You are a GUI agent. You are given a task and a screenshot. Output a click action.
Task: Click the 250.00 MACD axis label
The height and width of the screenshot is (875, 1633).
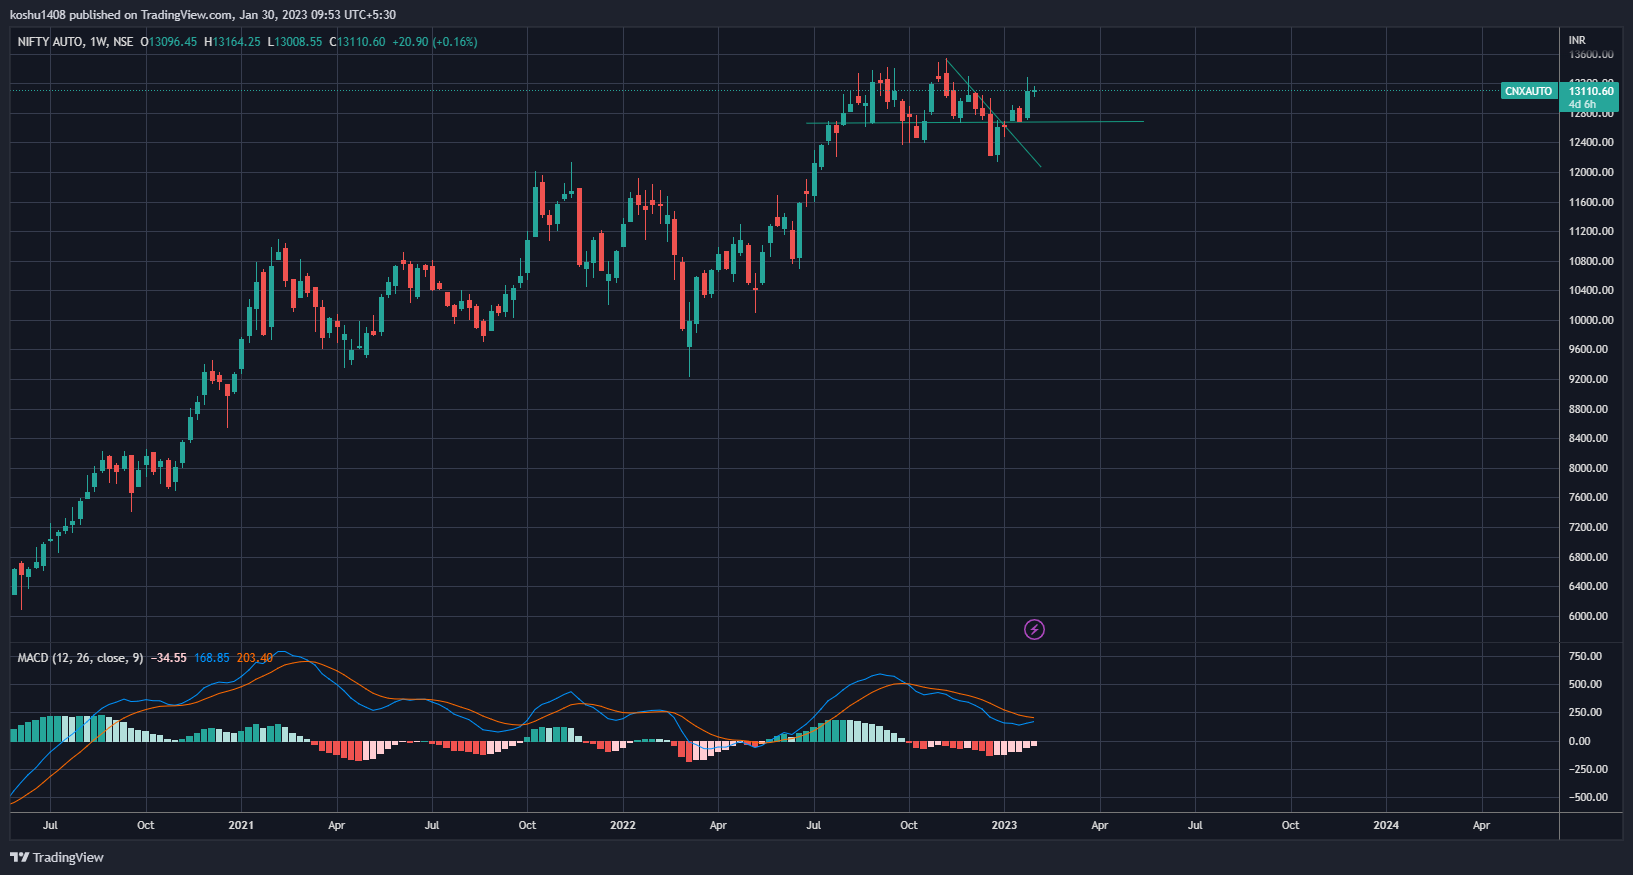[1586, 712]
